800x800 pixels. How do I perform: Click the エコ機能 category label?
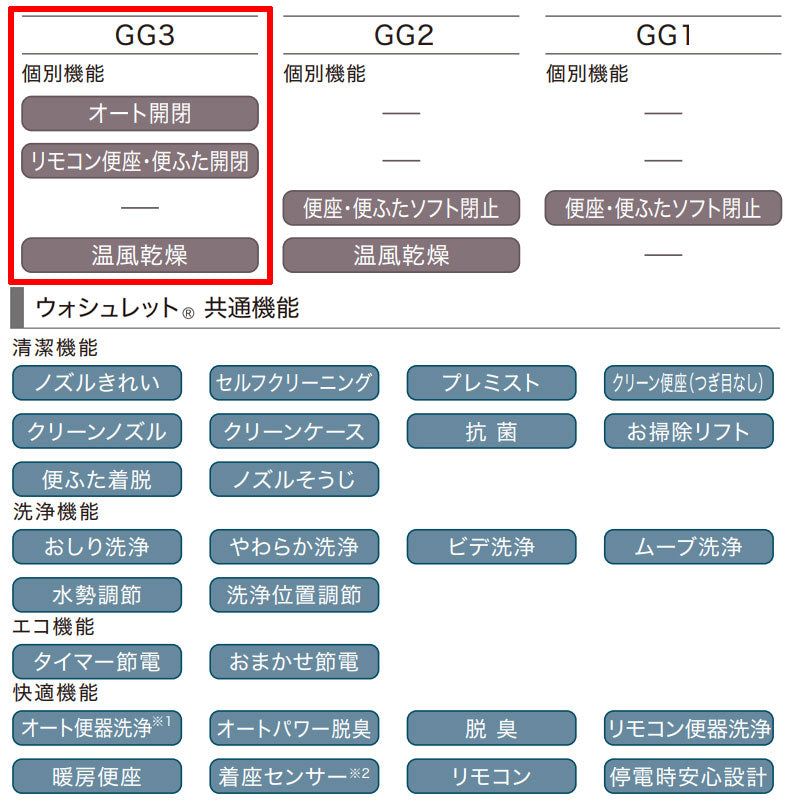(x=54, y=627)
